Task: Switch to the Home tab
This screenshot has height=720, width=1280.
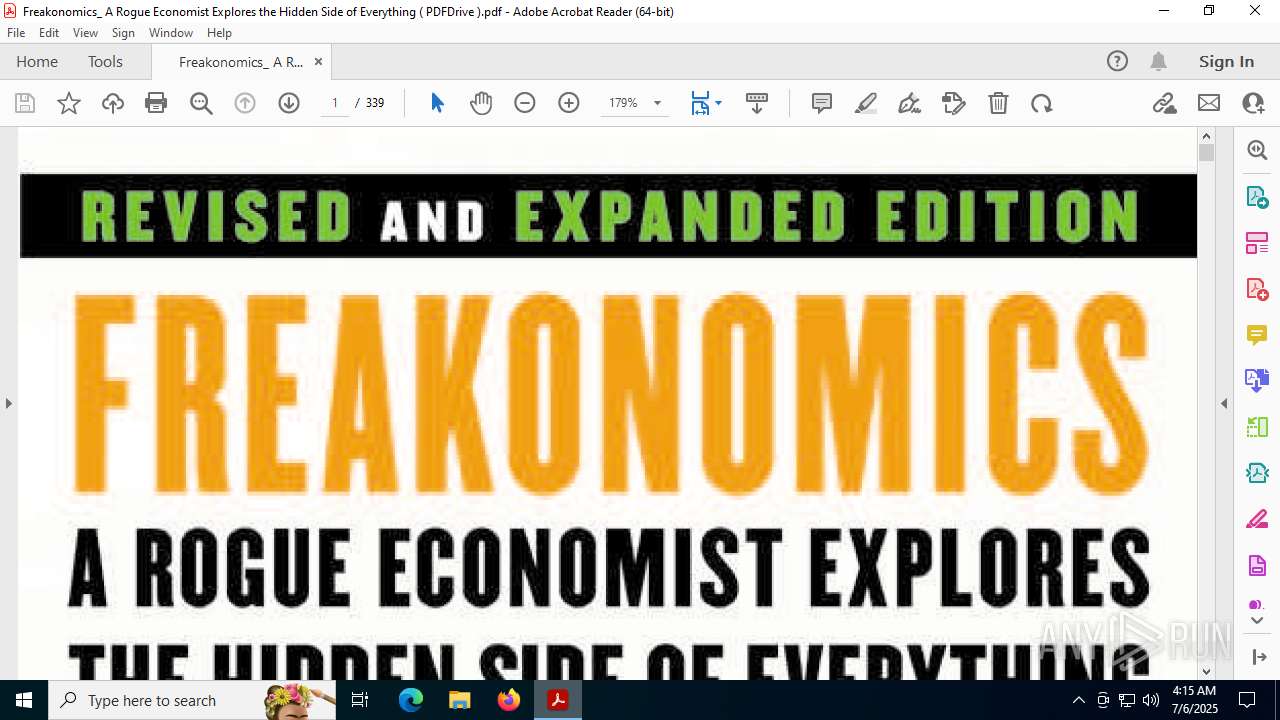Action: tap(37, 61)
